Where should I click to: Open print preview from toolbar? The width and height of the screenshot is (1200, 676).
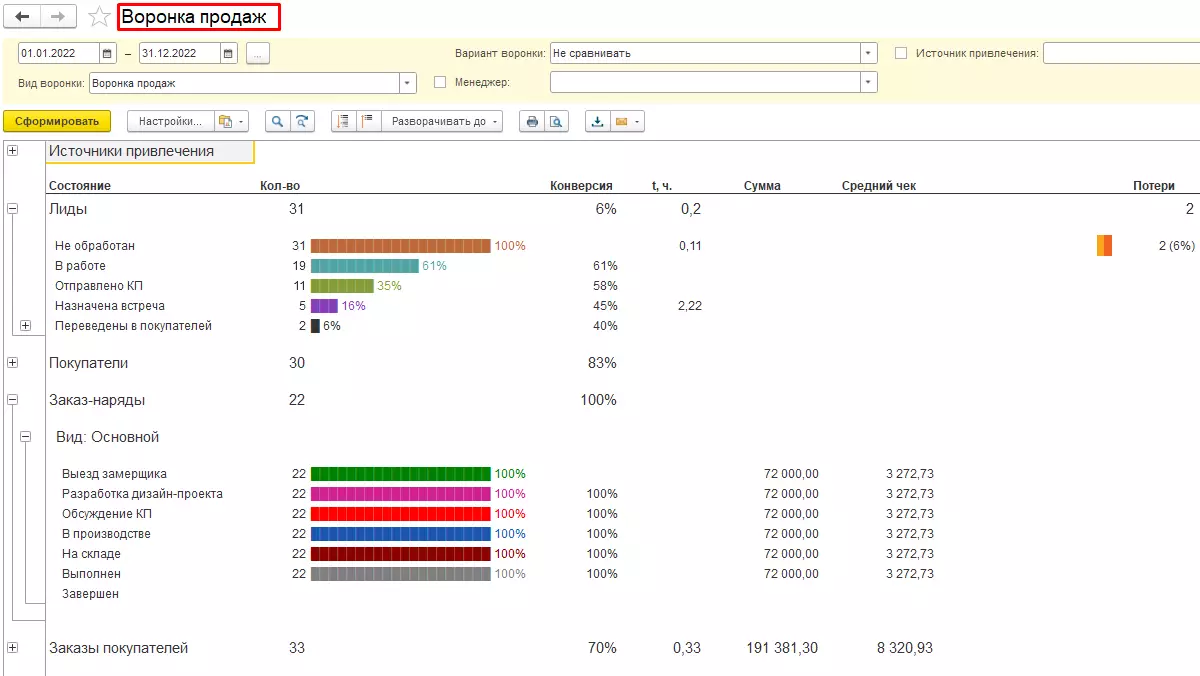coord(555,121)
